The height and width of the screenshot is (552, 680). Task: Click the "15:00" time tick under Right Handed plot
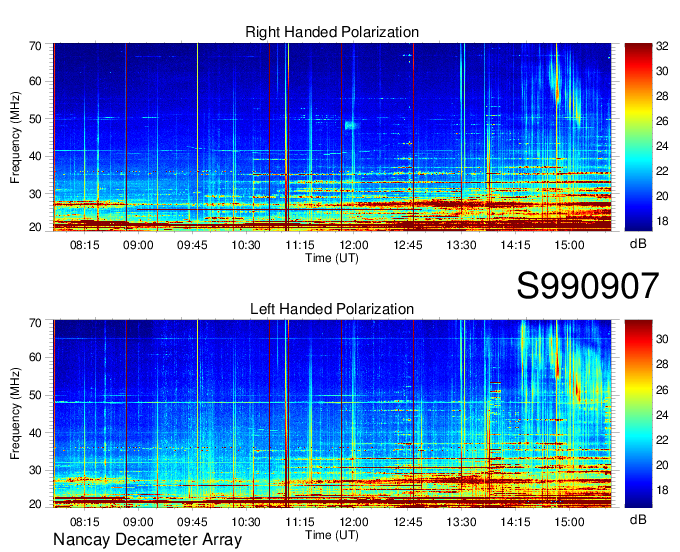click(569, 245)
